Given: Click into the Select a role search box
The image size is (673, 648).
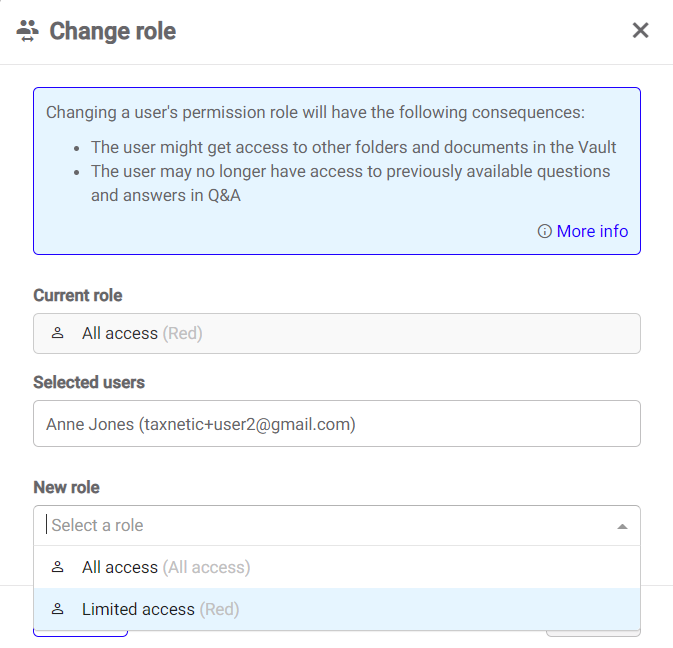Looking at the screenshot, I should point(300,525).
